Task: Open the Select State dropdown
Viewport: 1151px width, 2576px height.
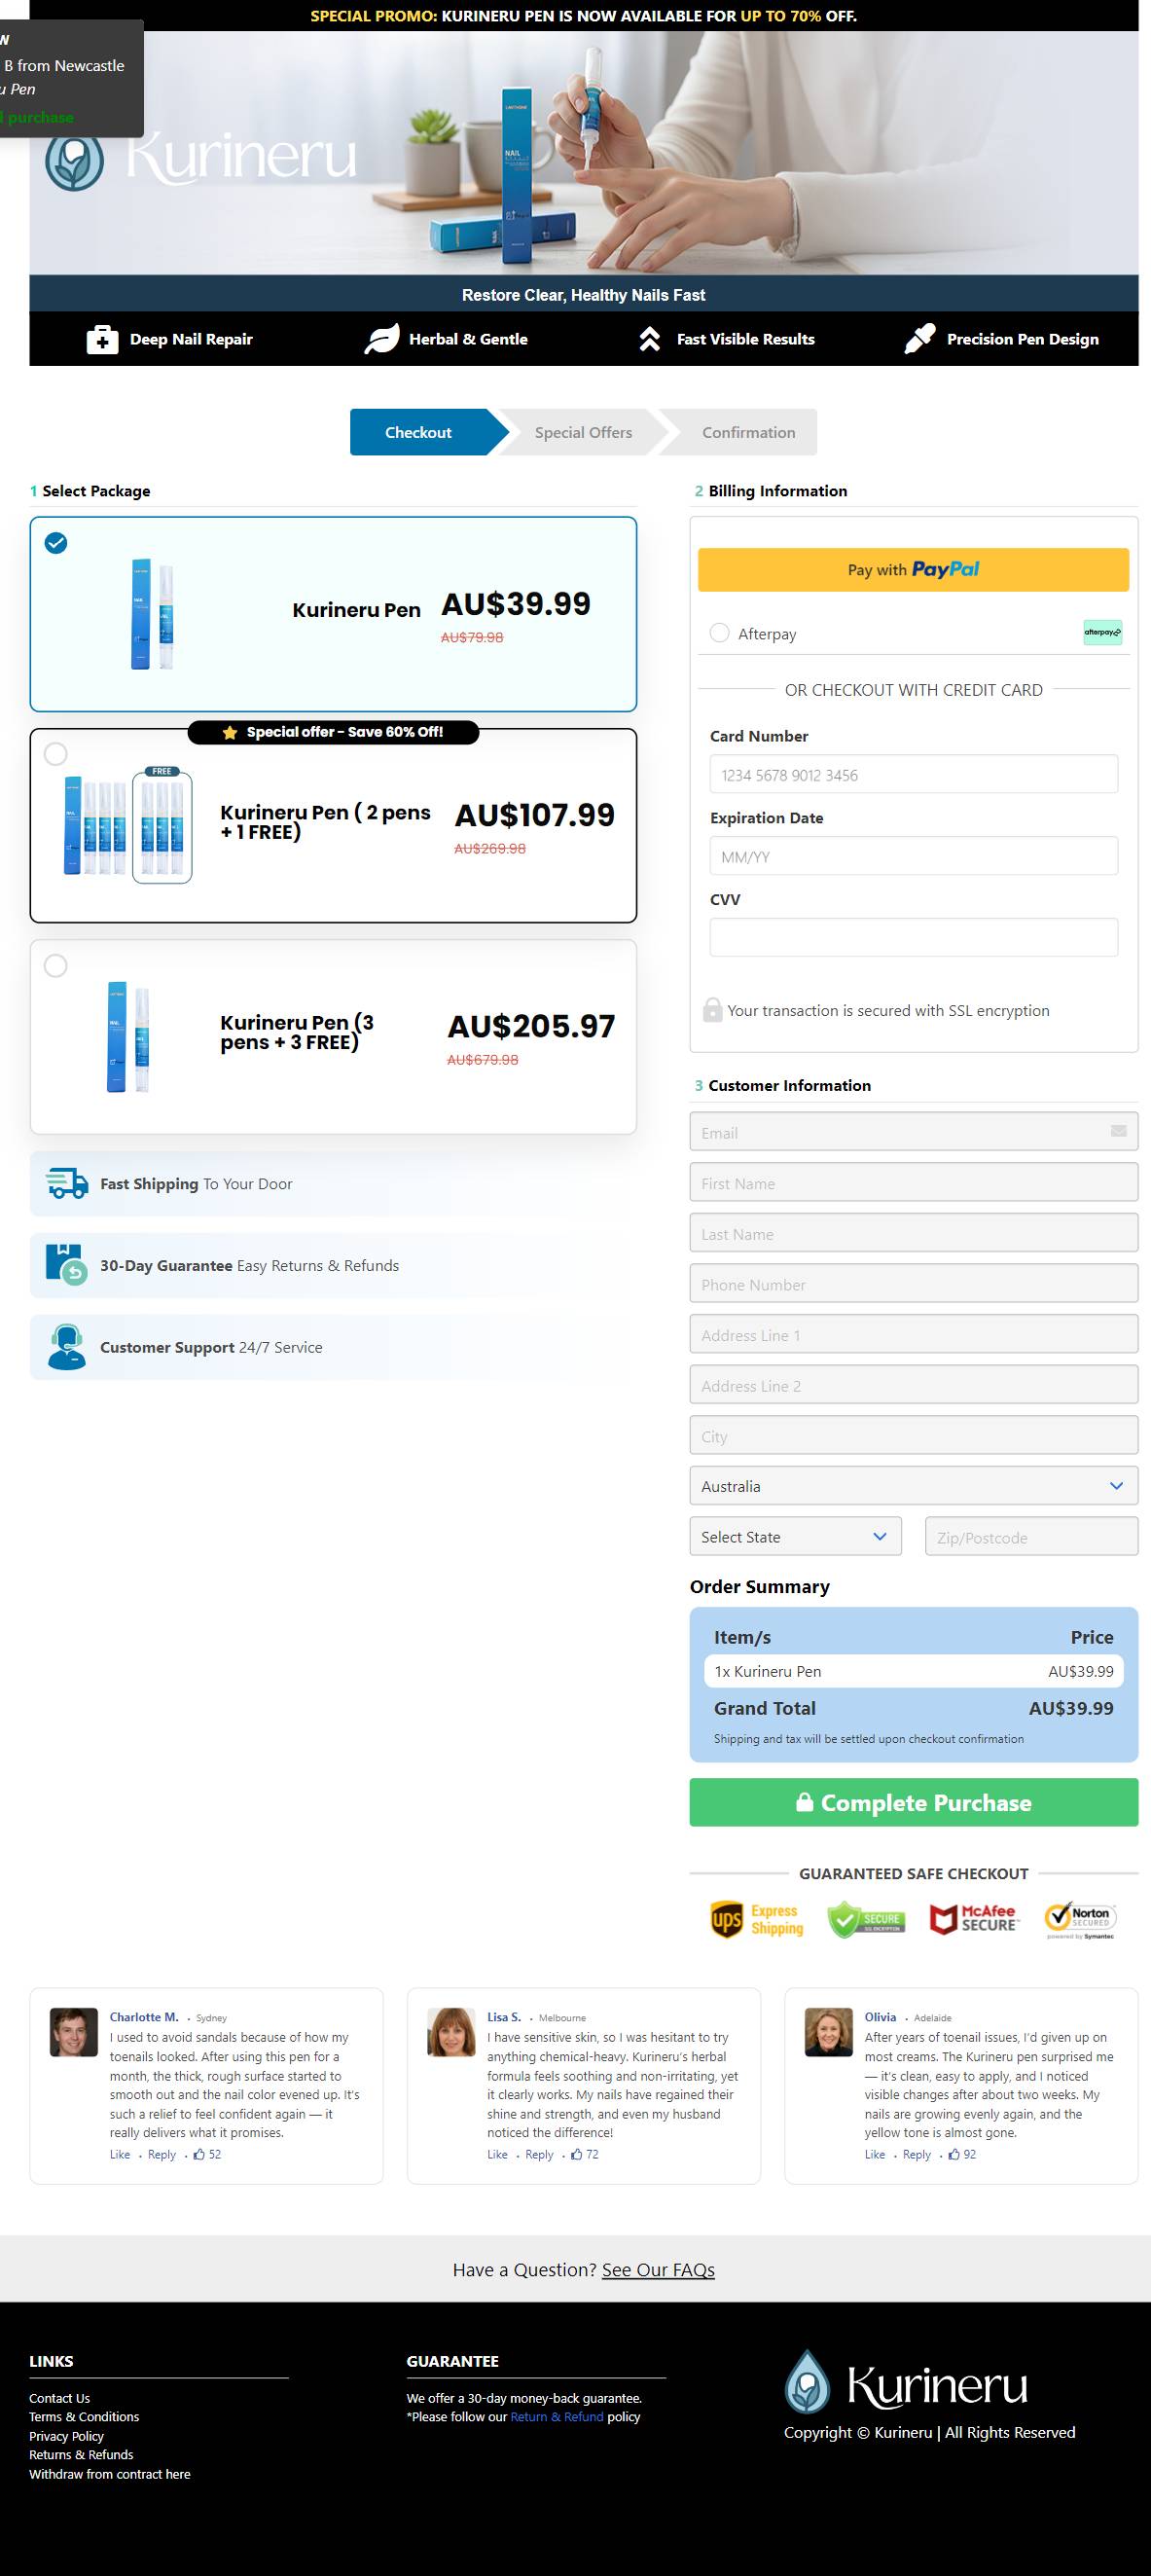Action: [x=795, y=1536]
